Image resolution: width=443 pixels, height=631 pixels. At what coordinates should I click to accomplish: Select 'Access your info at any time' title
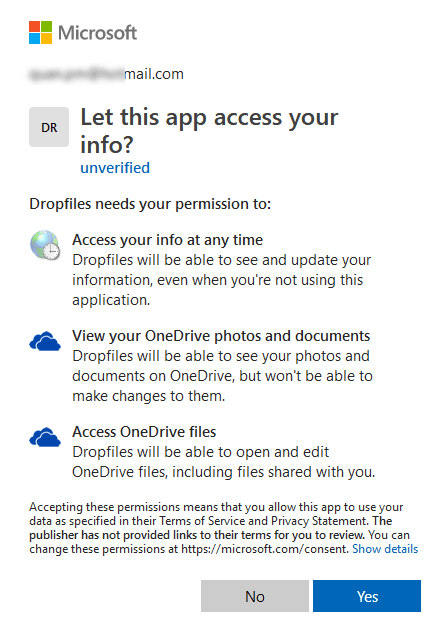tap(167, 240)
